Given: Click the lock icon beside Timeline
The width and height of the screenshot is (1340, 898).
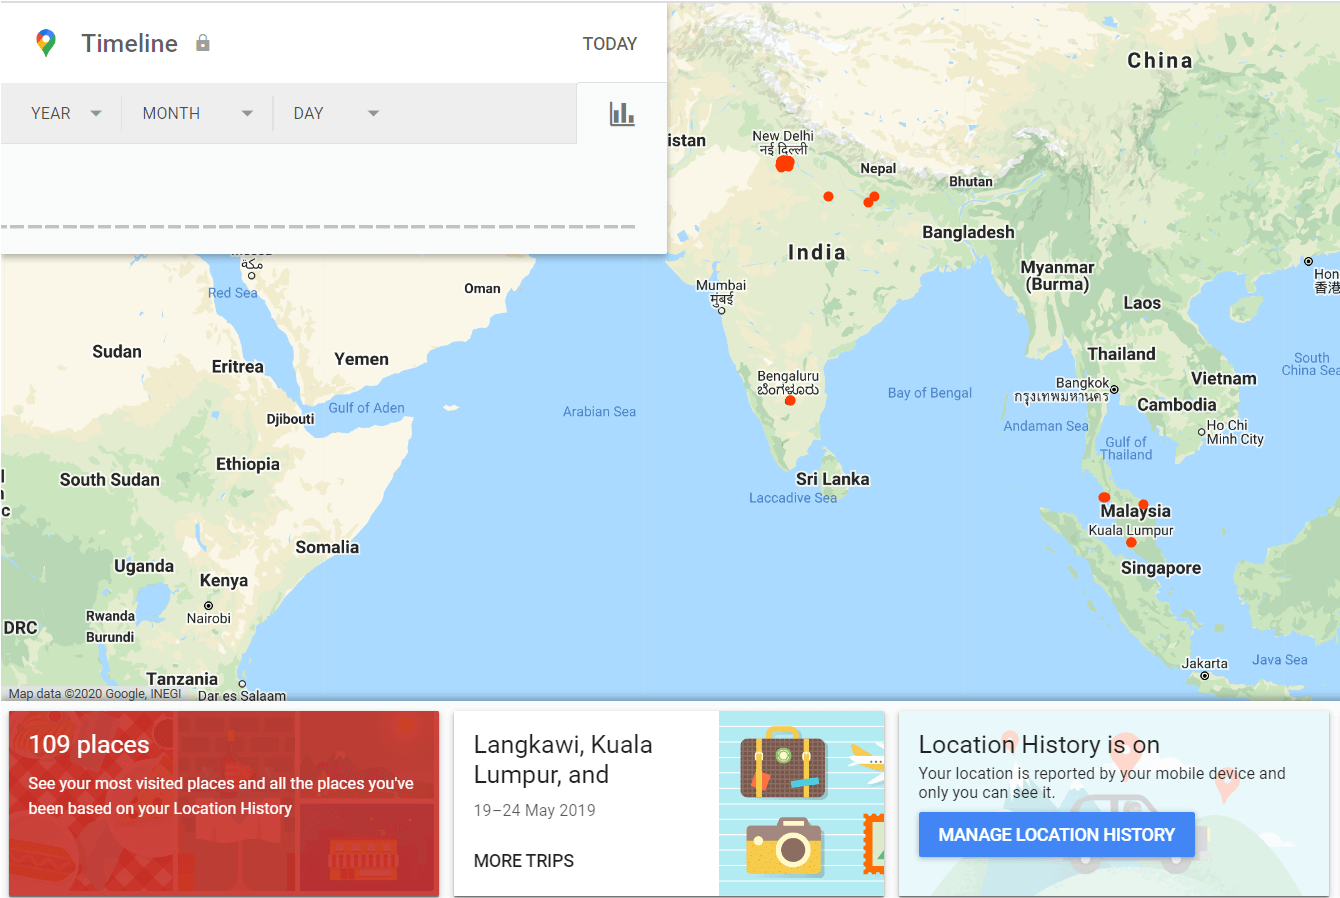Looking at the screenshot, I should [203, 43].
